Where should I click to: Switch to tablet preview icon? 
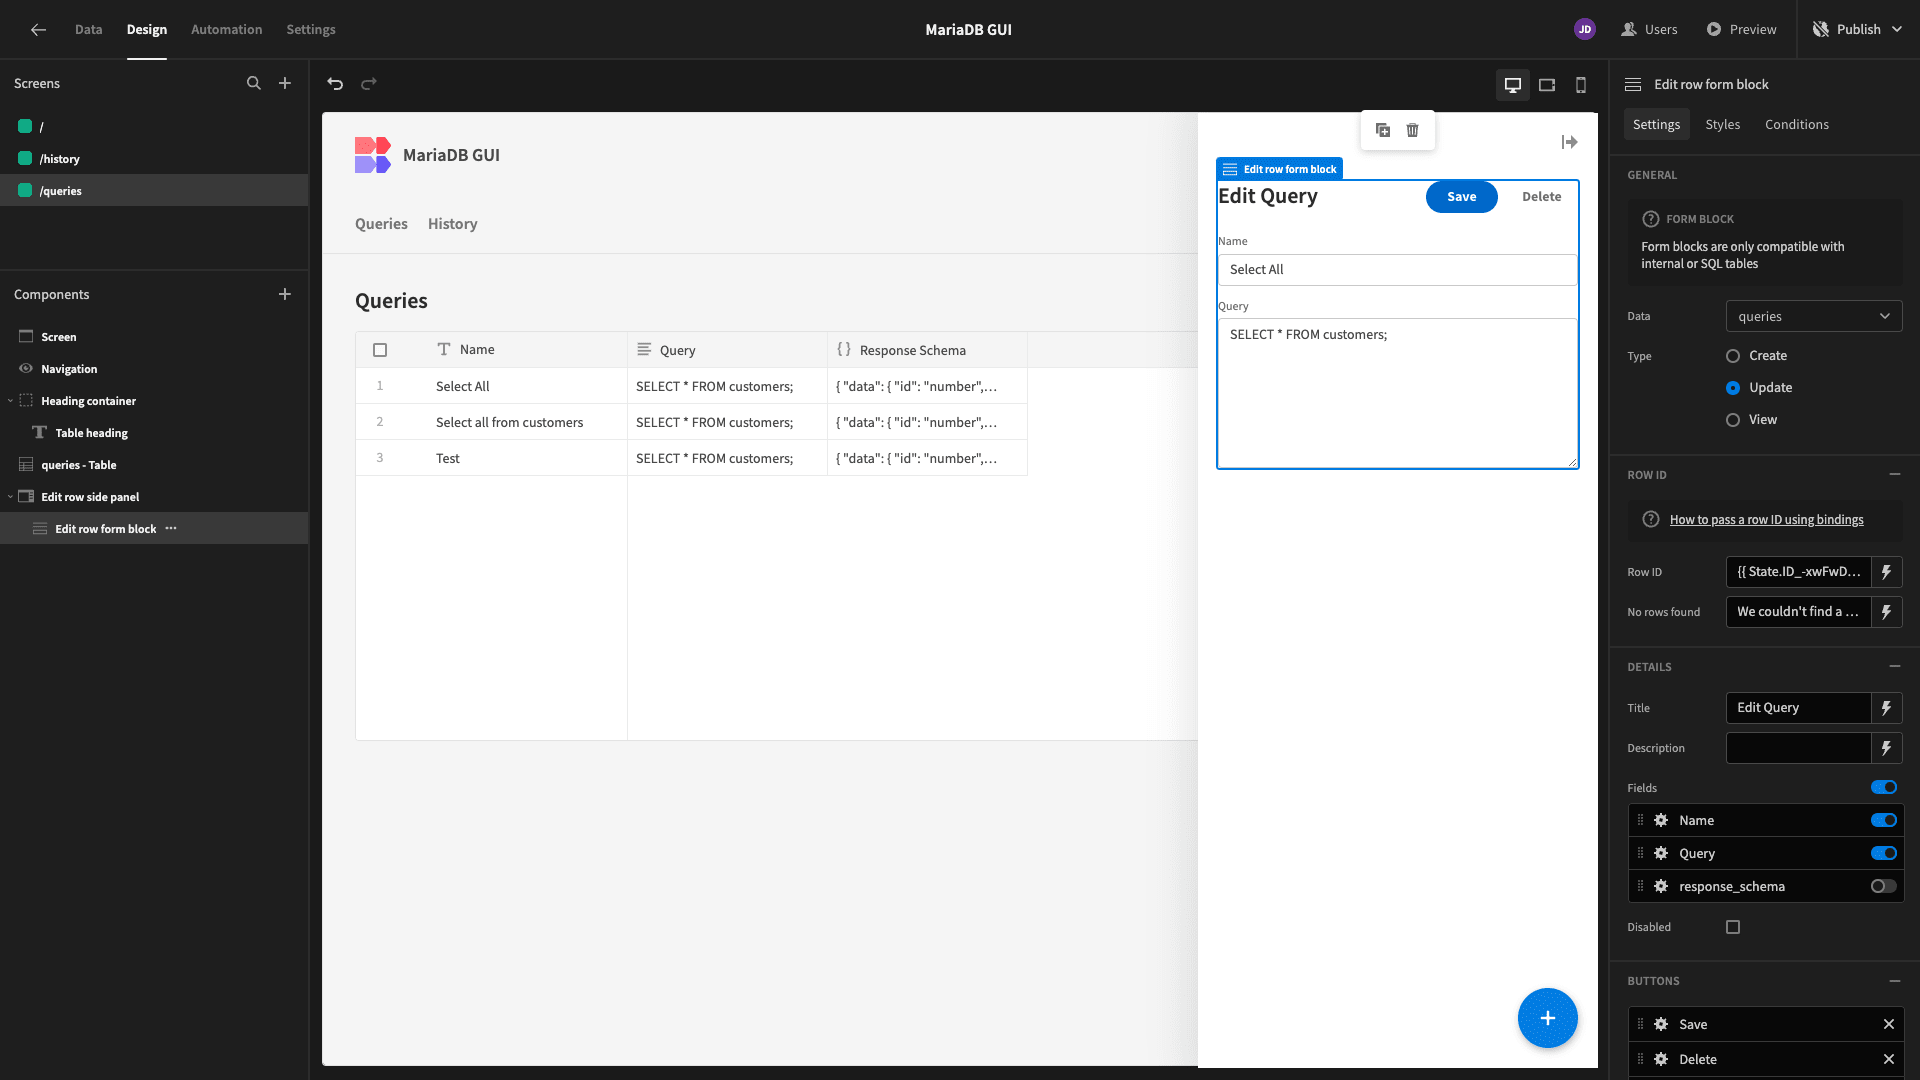(1547, 85)
